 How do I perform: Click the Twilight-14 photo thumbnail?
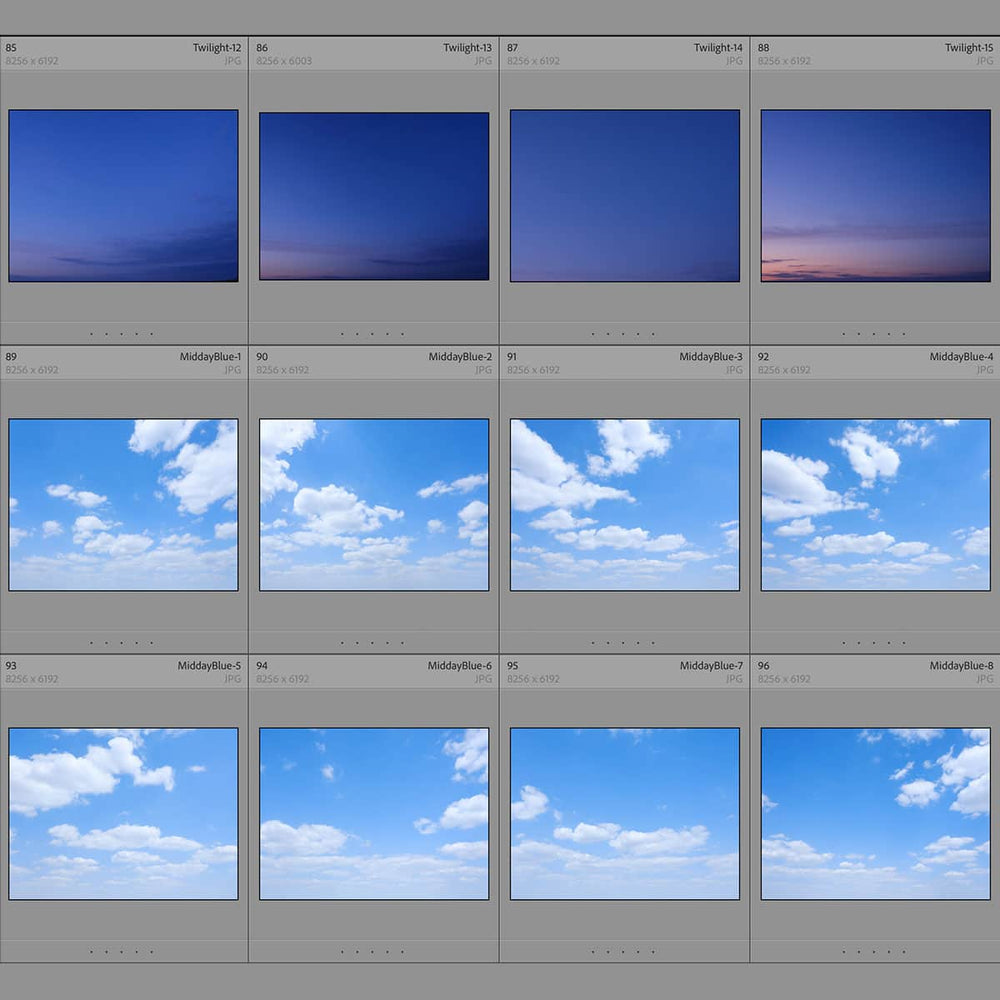click(x=625, y=195)
